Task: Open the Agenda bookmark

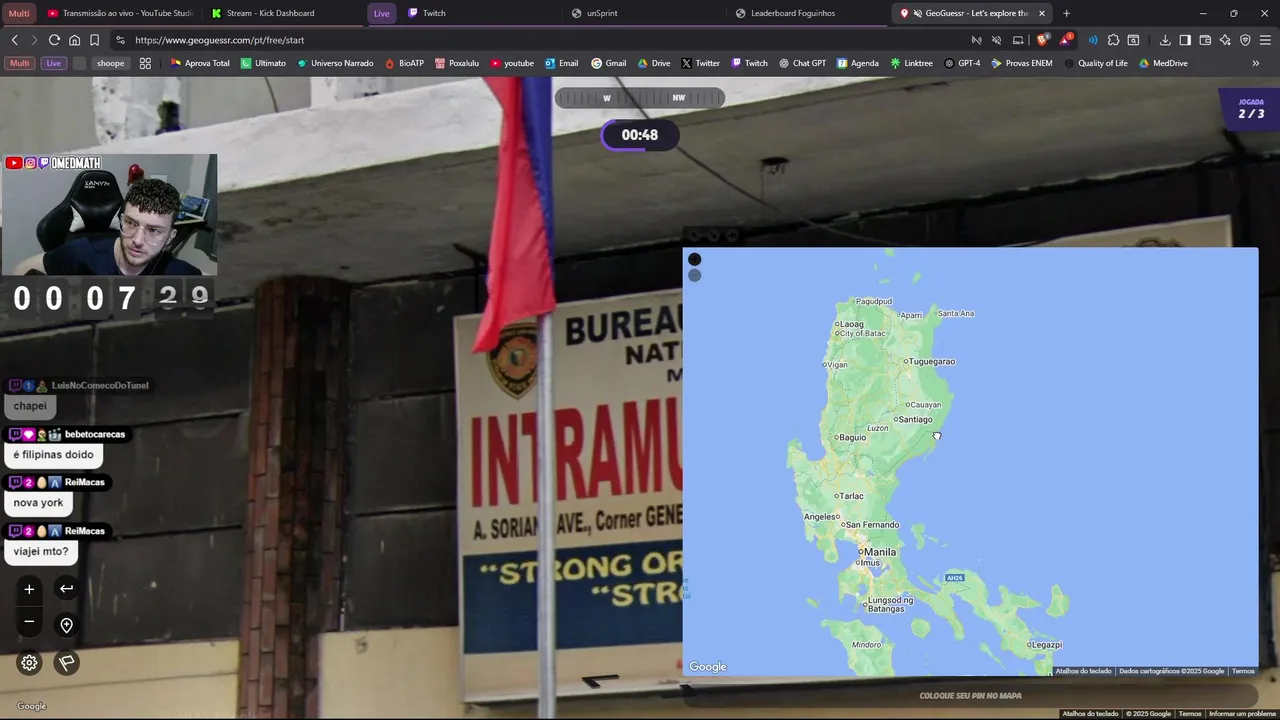Action: (x=857, y=63)
